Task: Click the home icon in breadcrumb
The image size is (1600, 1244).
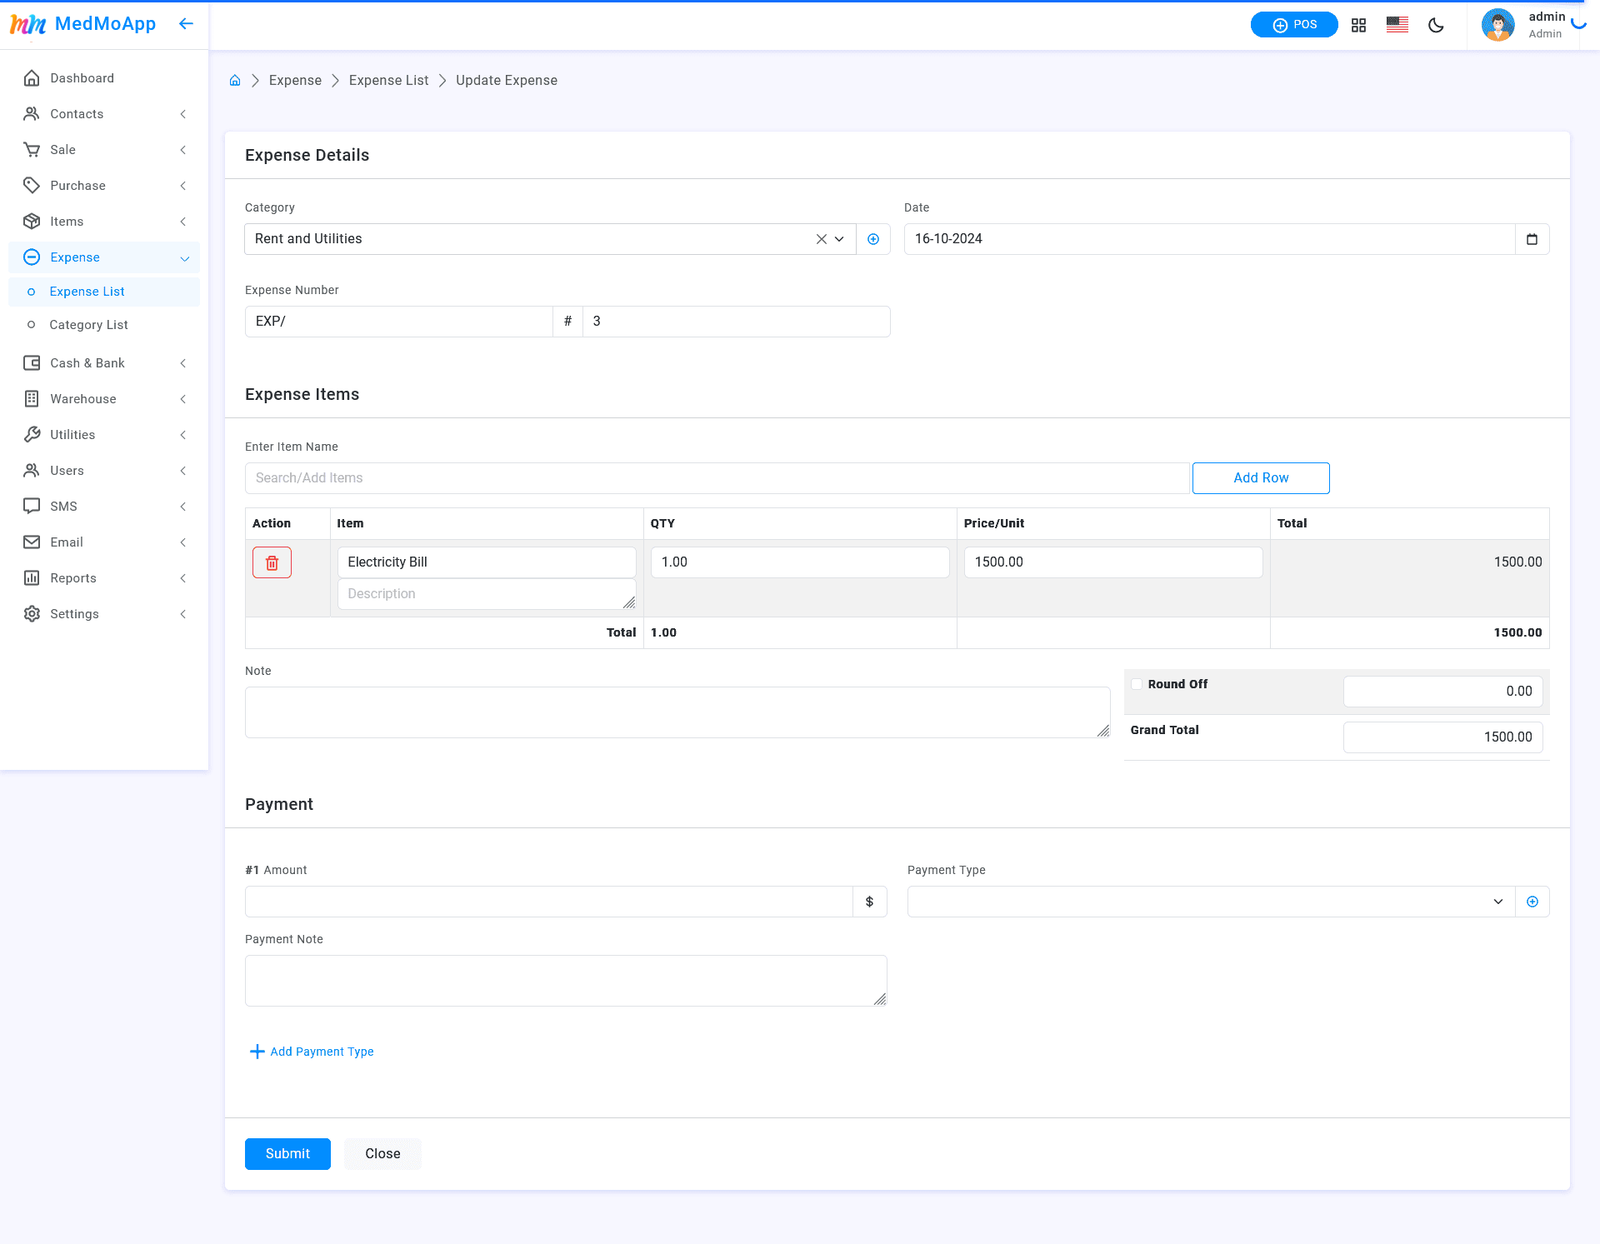Action: tap(235, 80)
